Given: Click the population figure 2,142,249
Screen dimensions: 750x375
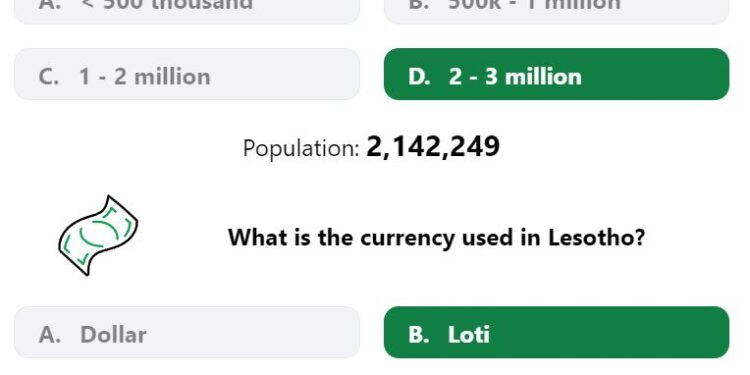Looking at the screenshot, I should click(x=433, y=147).
